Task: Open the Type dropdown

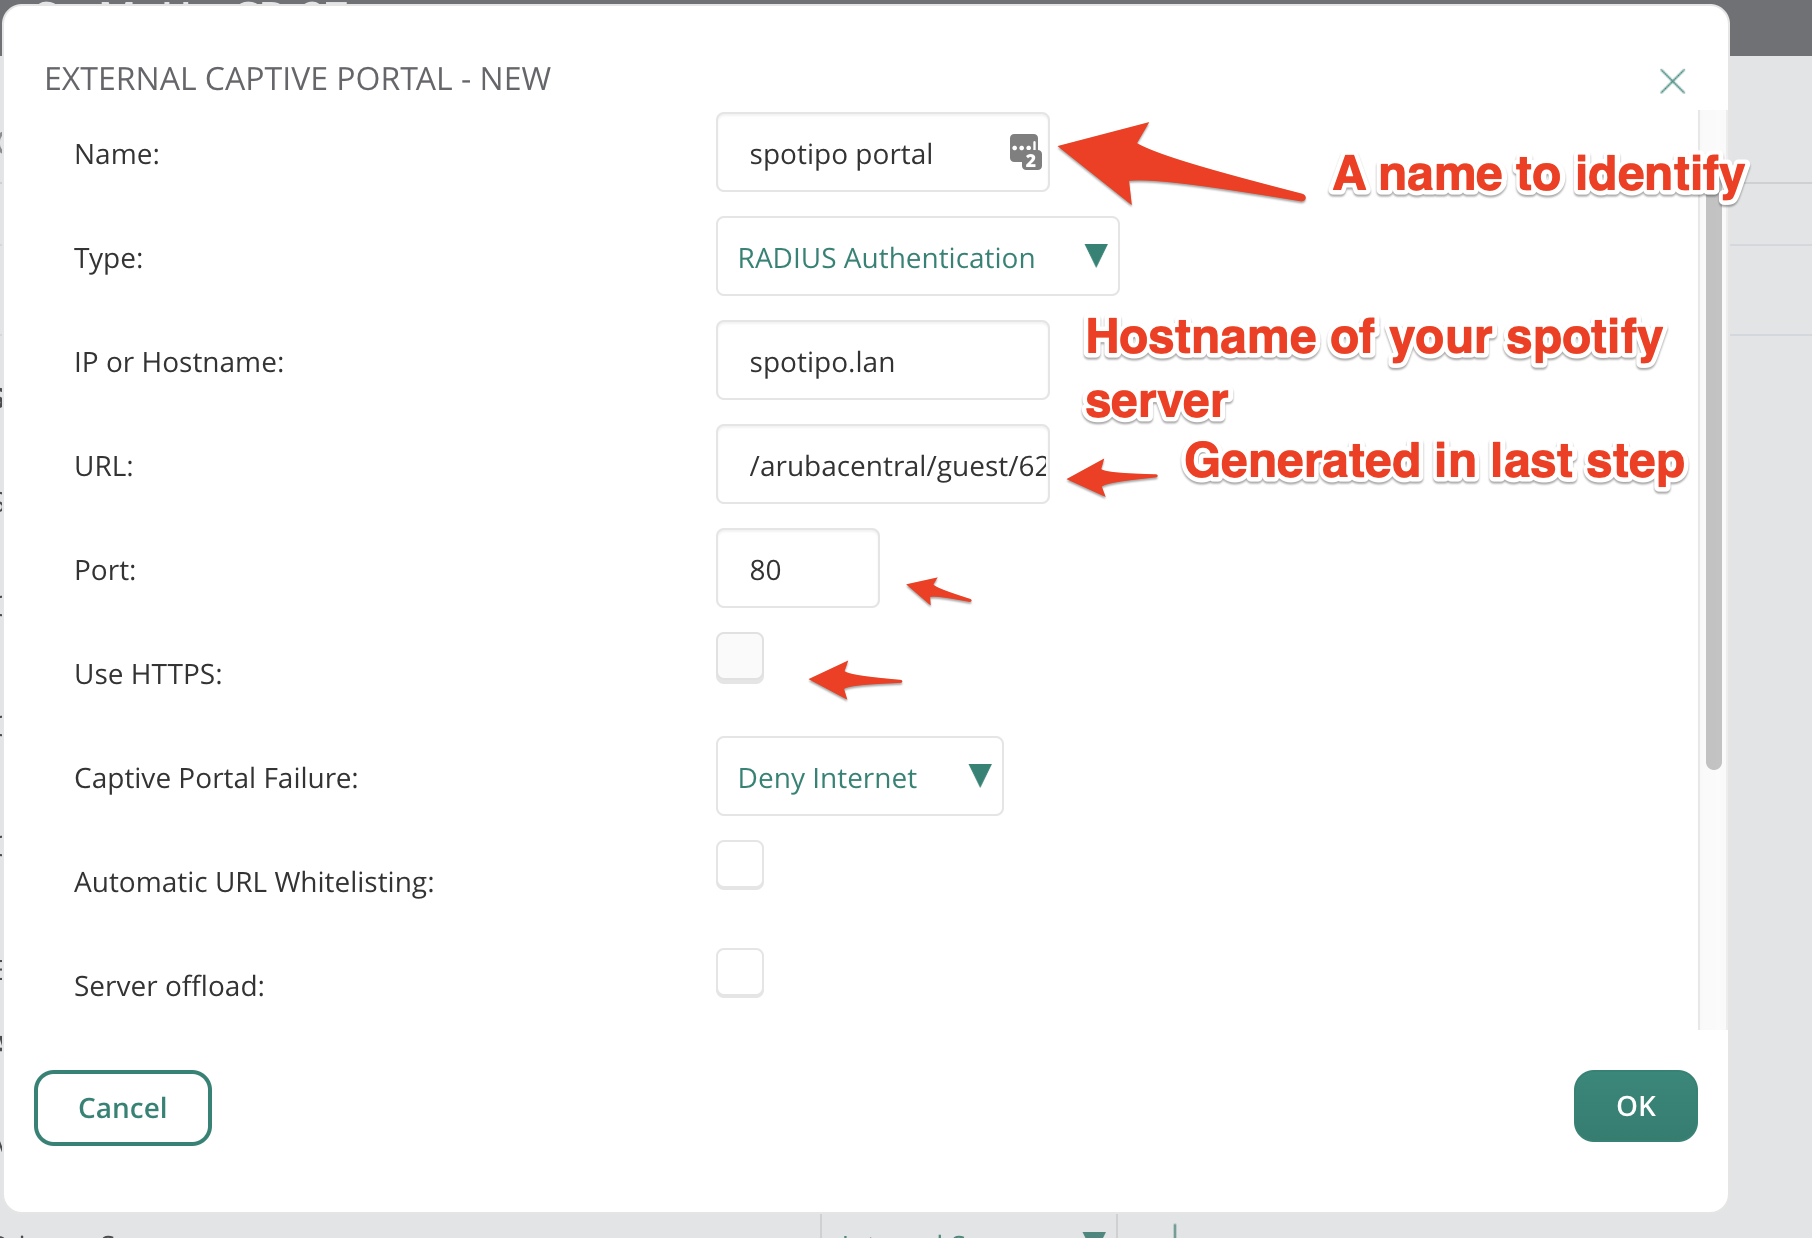Action: 917,257
